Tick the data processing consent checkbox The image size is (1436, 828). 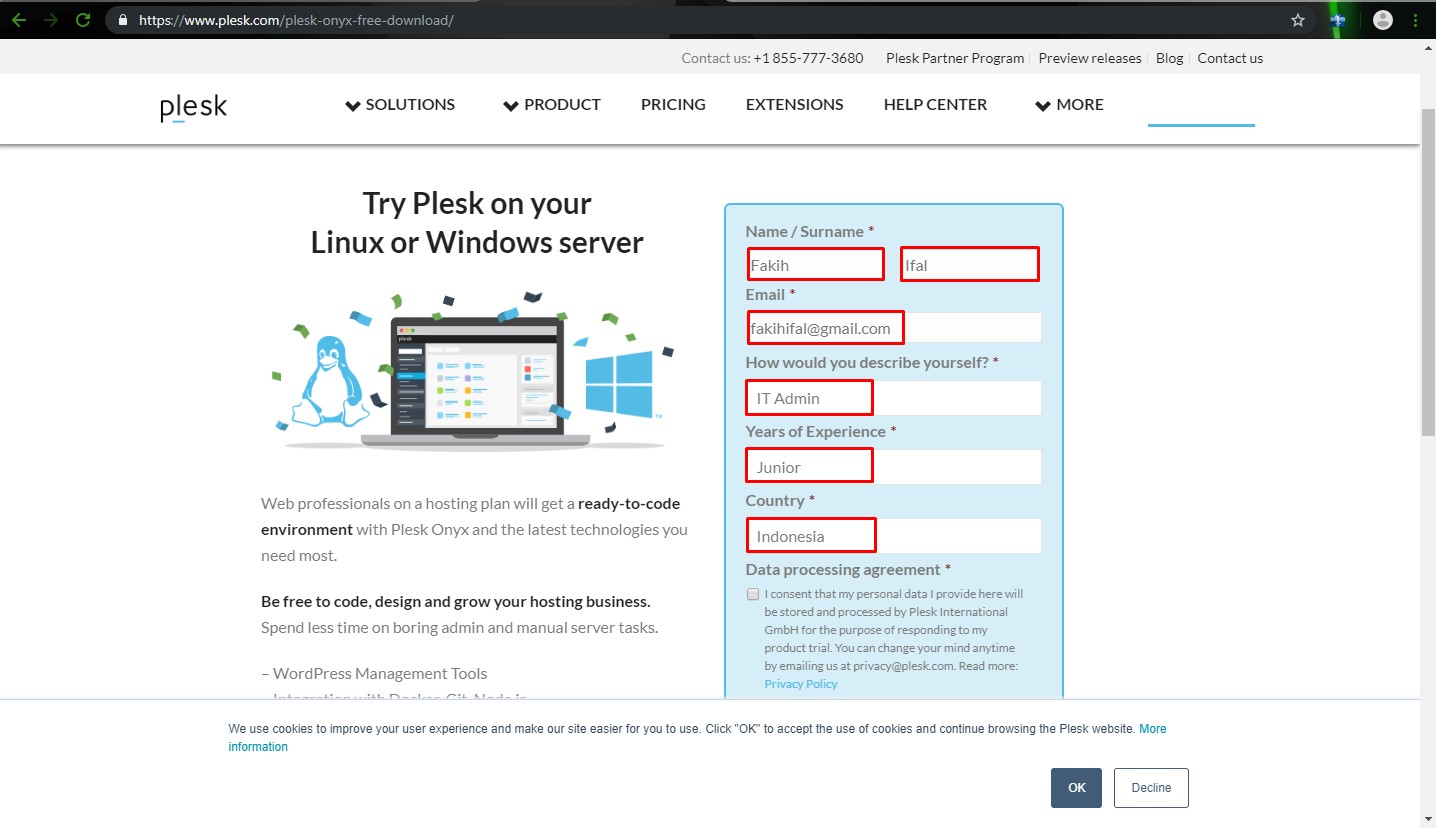[x=753, y=594]
